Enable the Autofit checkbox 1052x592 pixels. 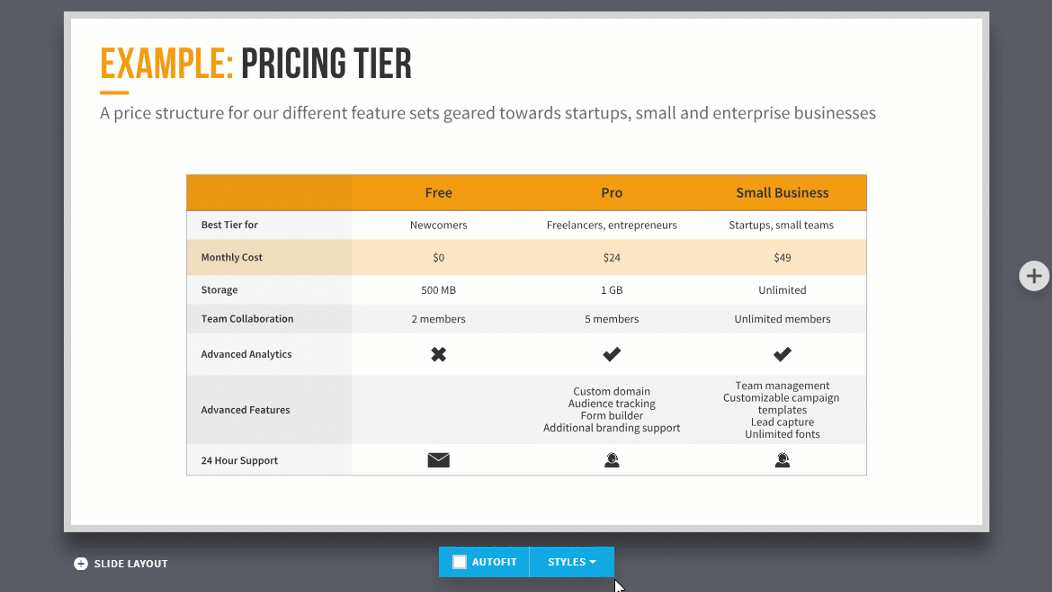(x=460, y=562)
